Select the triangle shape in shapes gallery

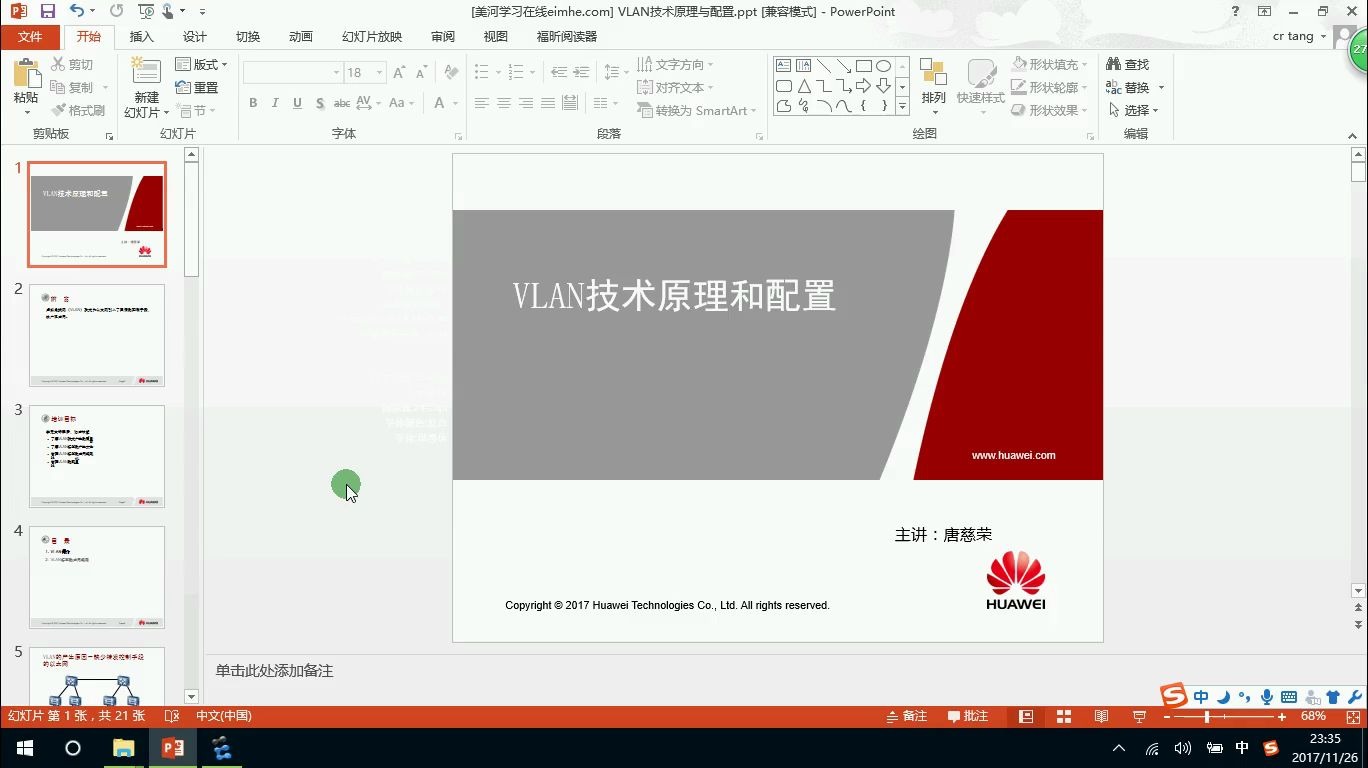(803, 86)
